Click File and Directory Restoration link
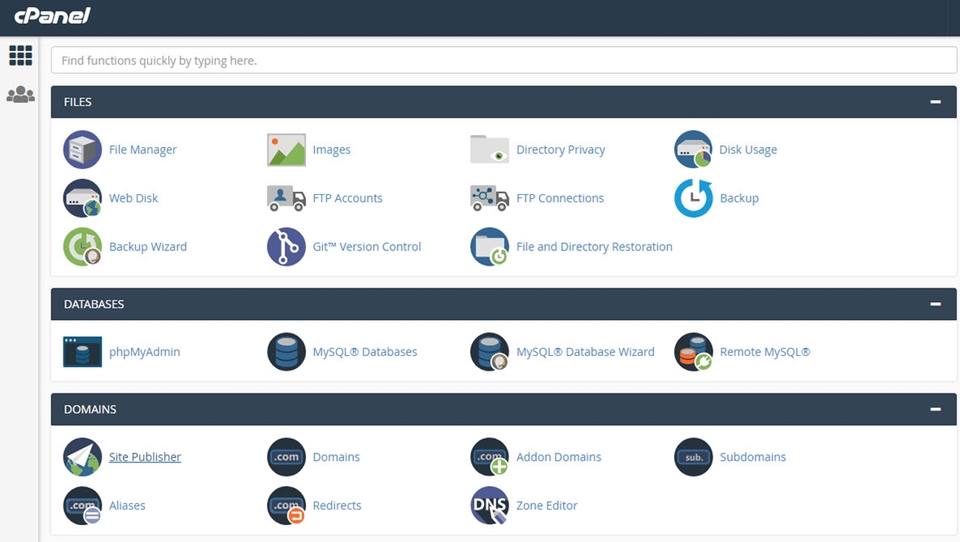960x542 pixels. 594,246
